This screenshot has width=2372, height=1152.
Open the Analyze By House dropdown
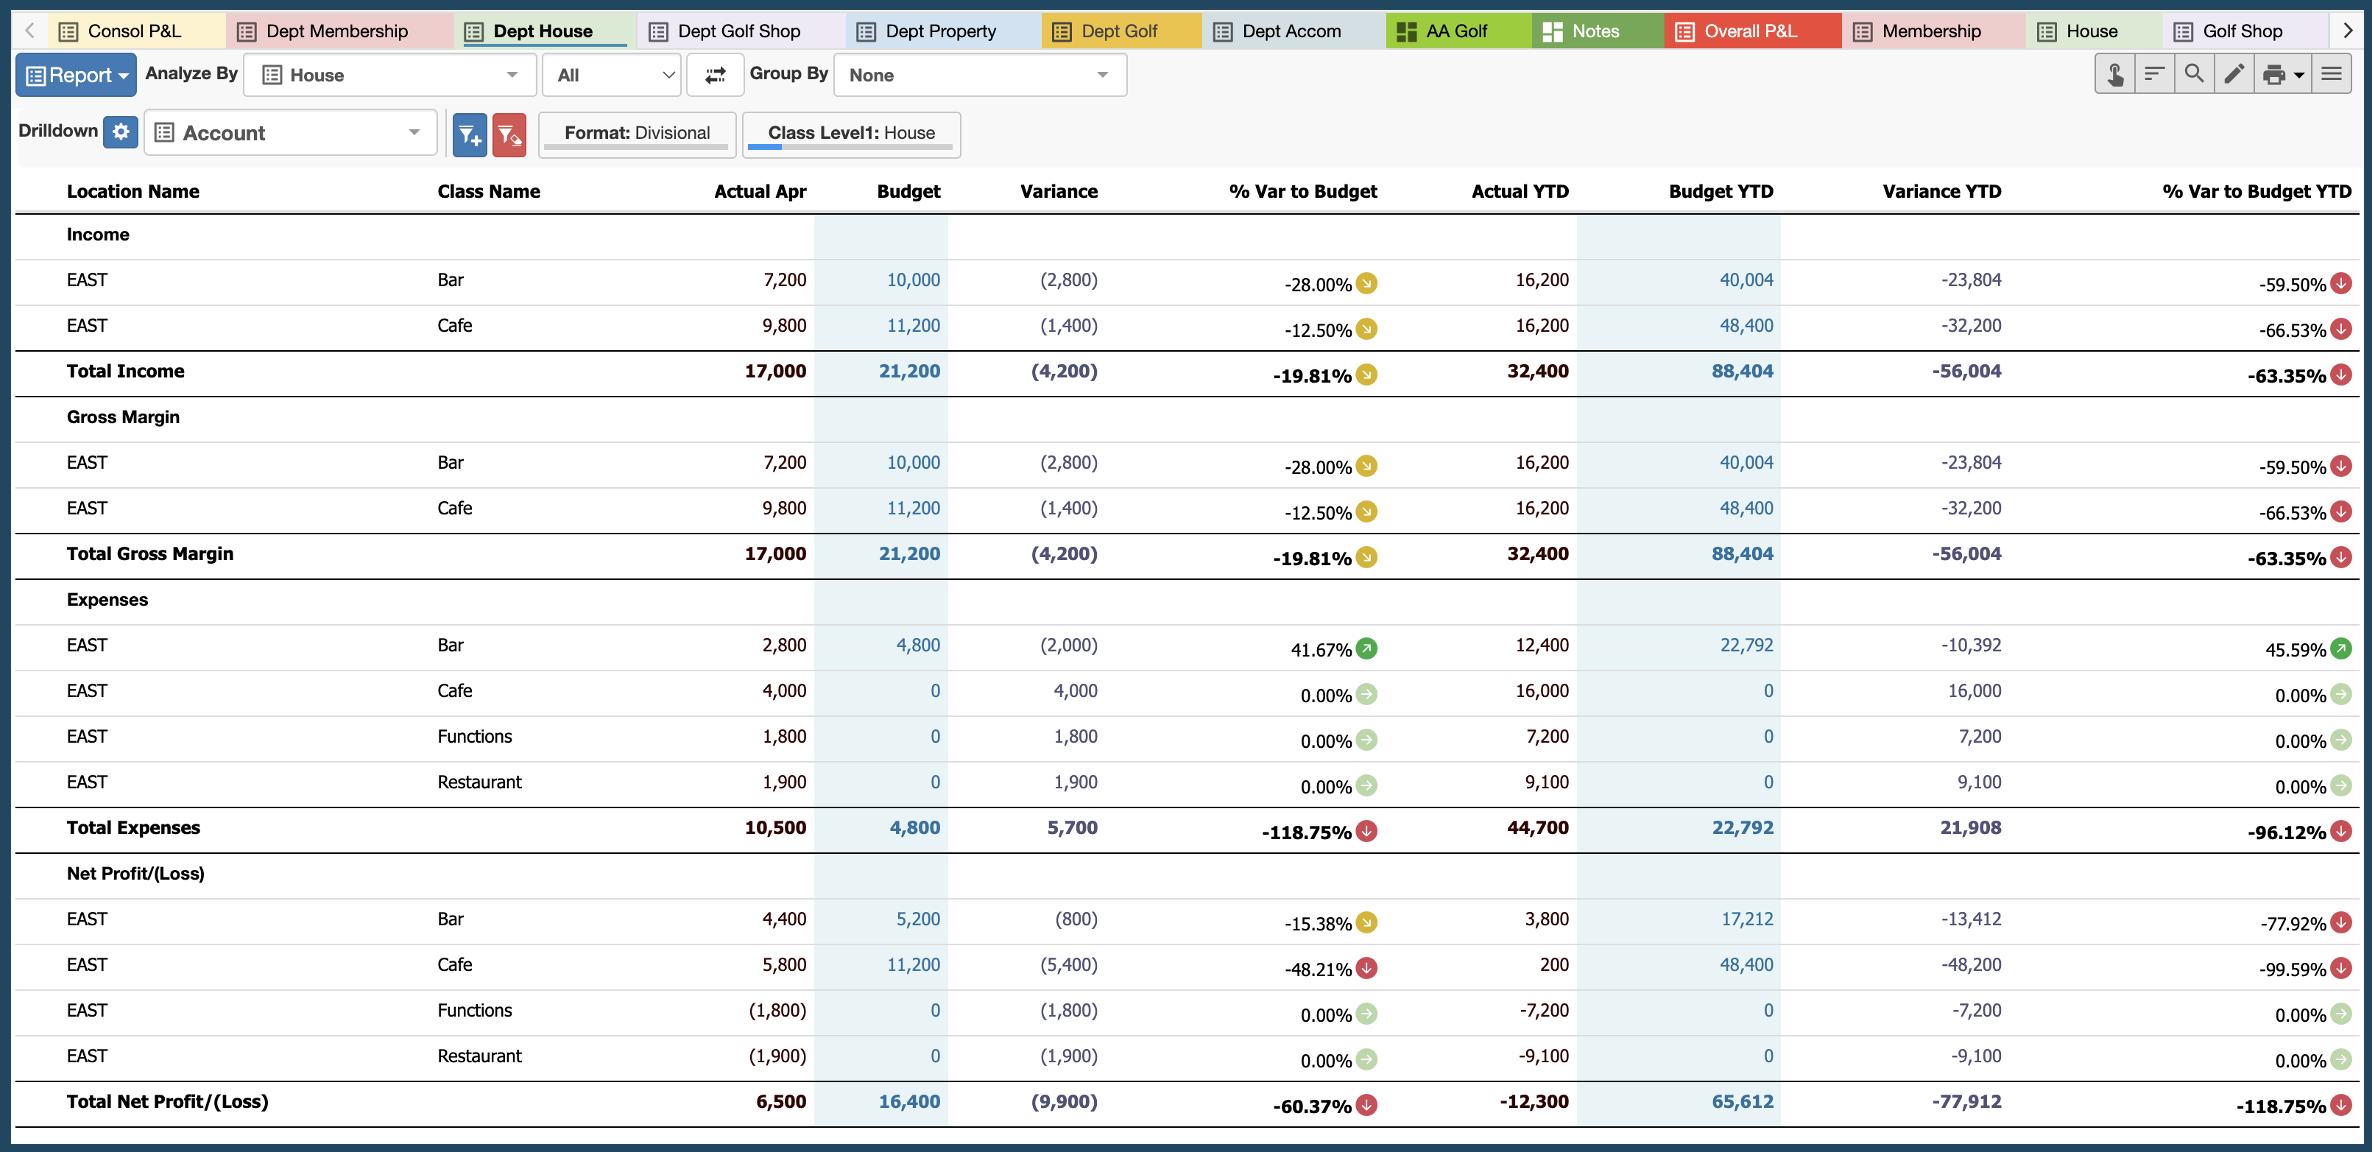point(391,75)
